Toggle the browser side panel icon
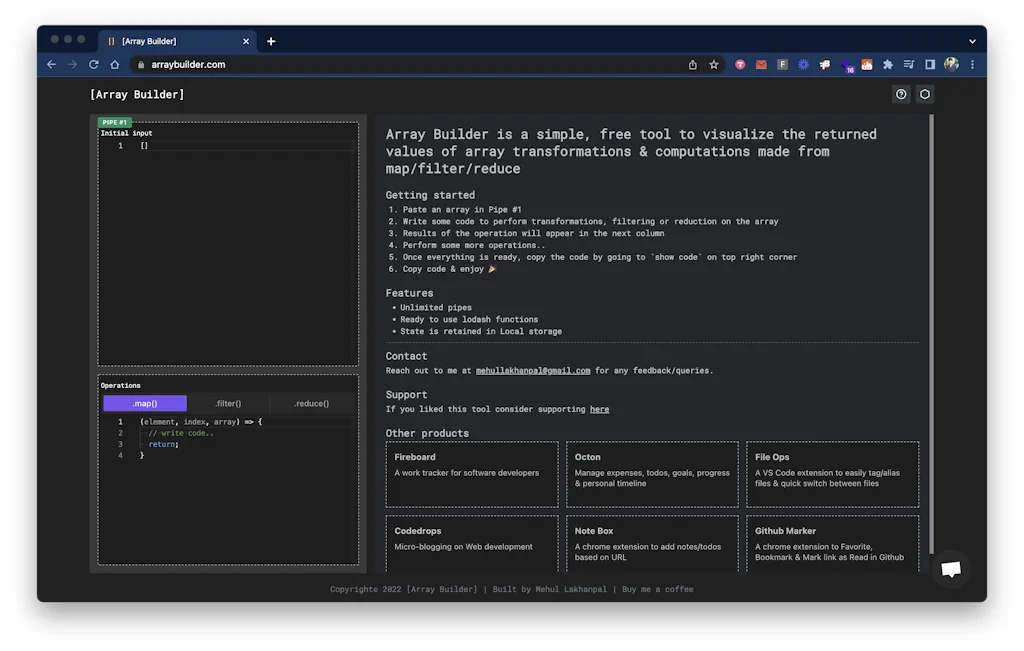Image resolution: width=1024 pixels, height=651 pixels. [930, 65]
